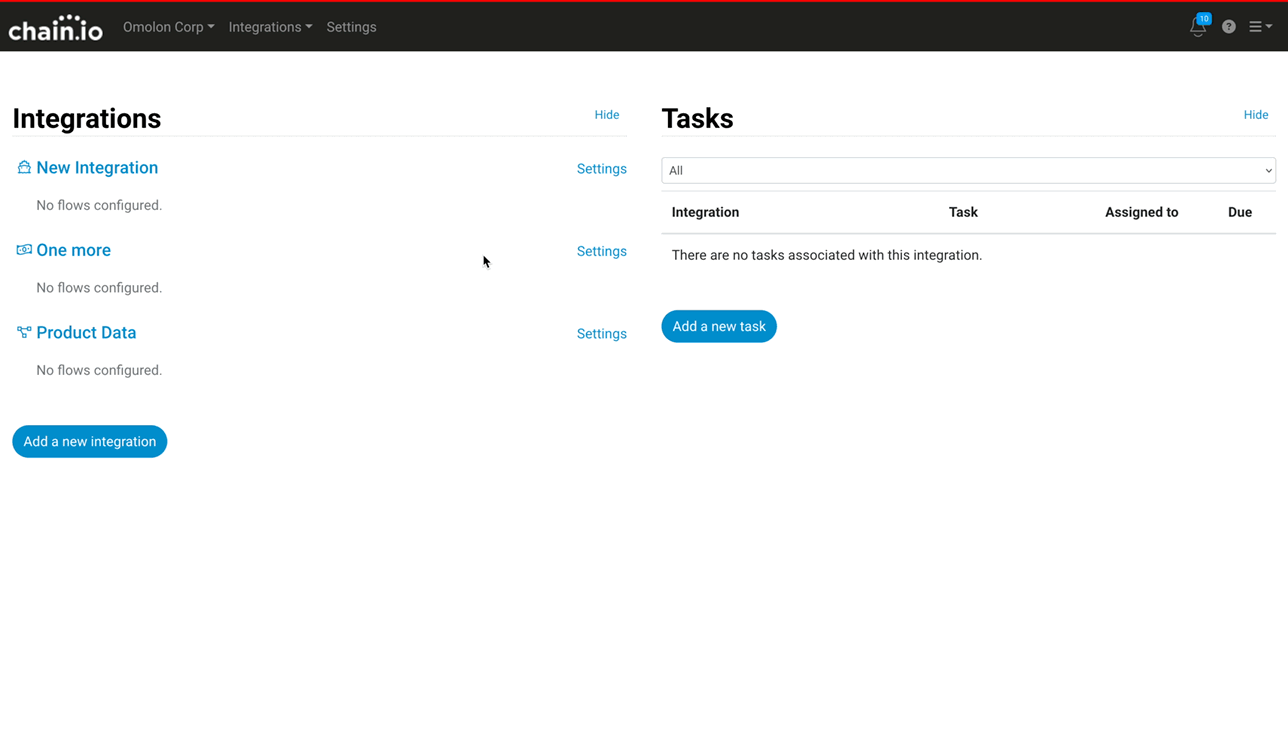The image size is (1288, 732).
Task: Click the chain.io logo
Action: pos(55,28)
